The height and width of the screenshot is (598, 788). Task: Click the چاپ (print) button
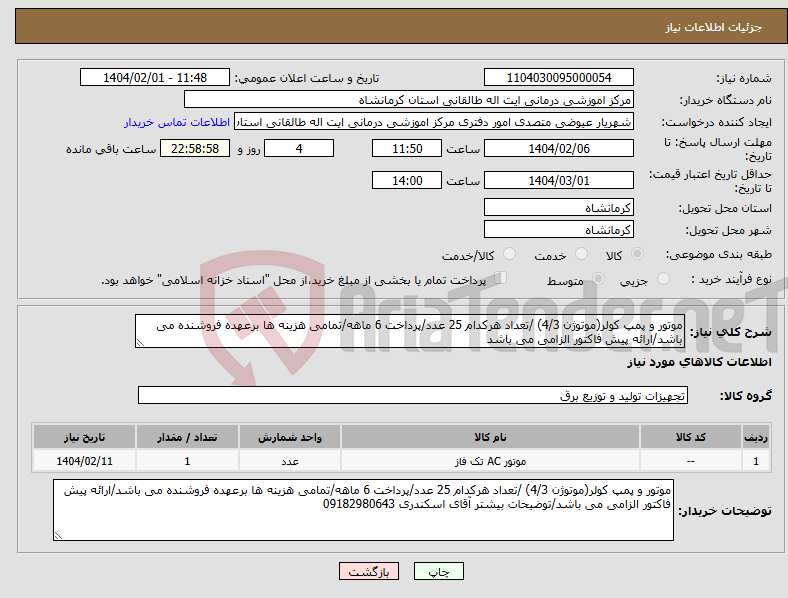(438, 571)
